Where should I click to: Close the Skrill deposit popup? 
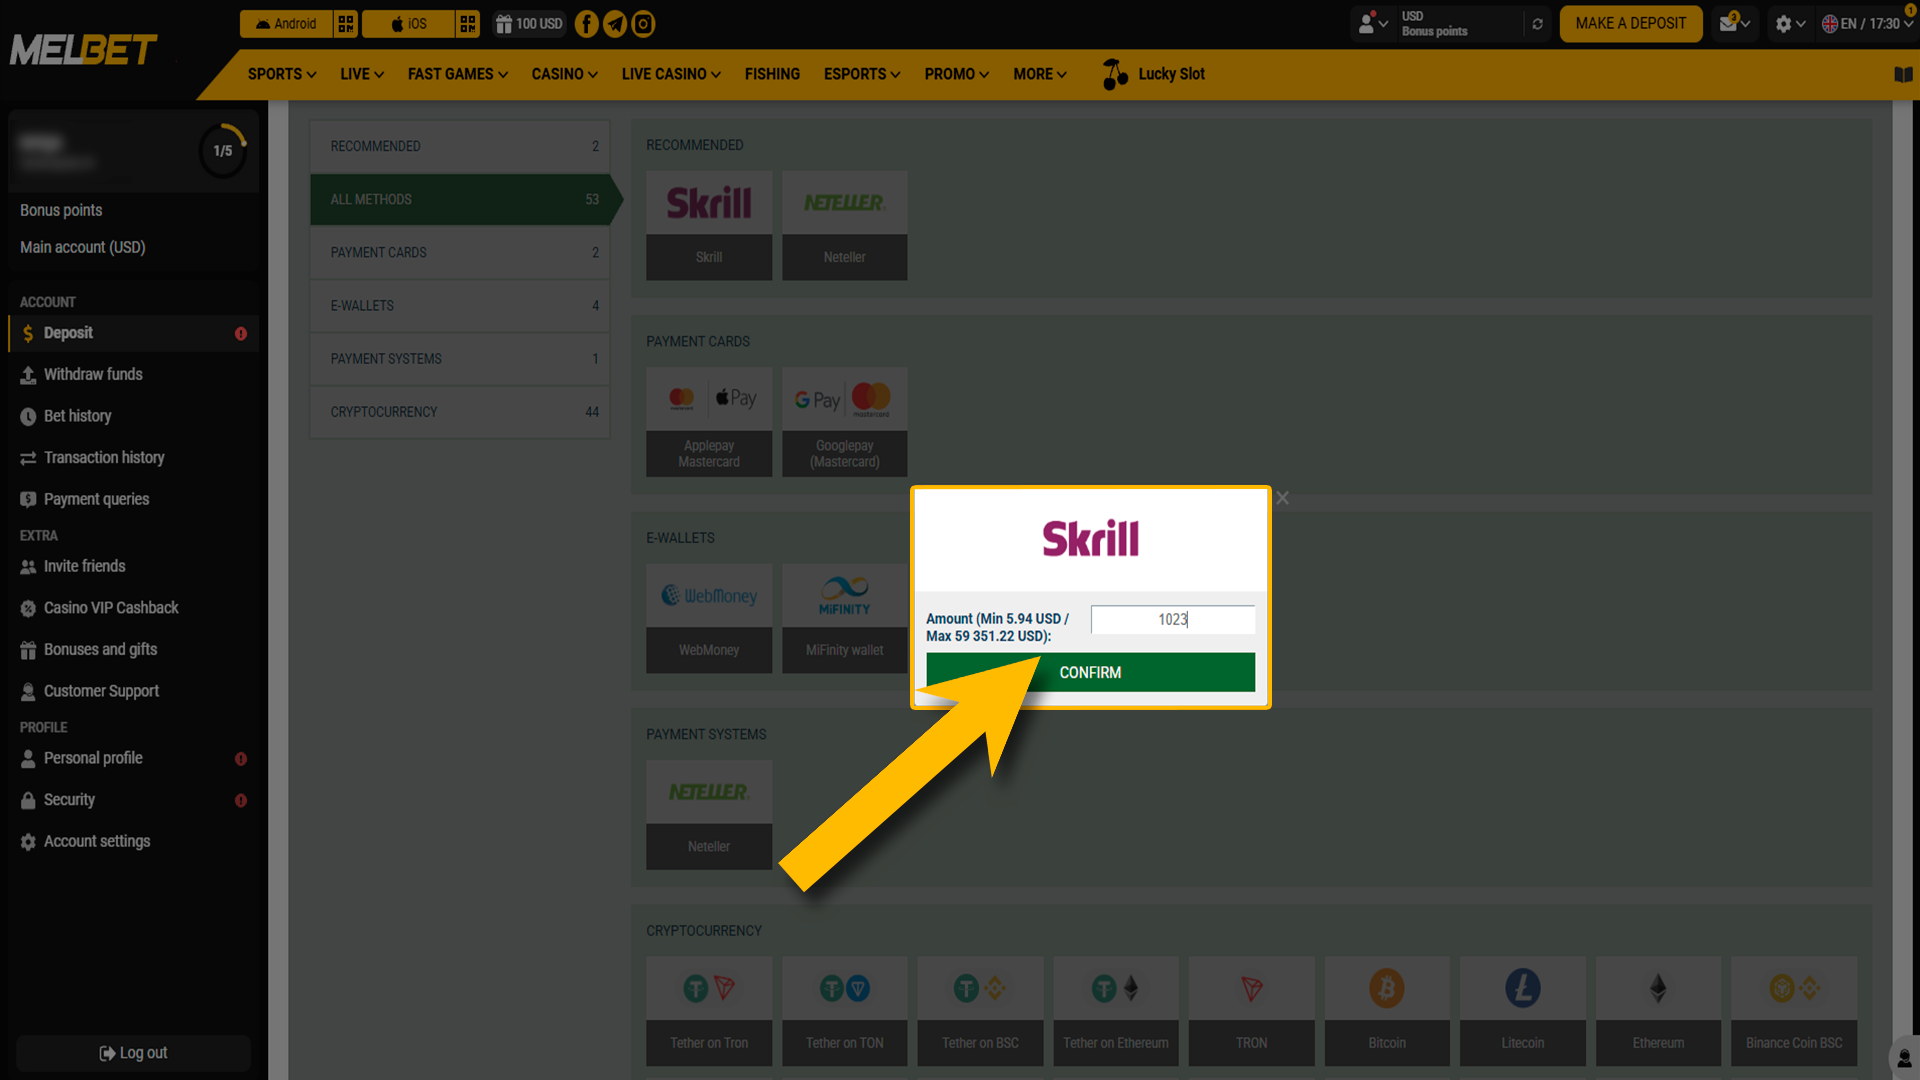click(1282, 497)
